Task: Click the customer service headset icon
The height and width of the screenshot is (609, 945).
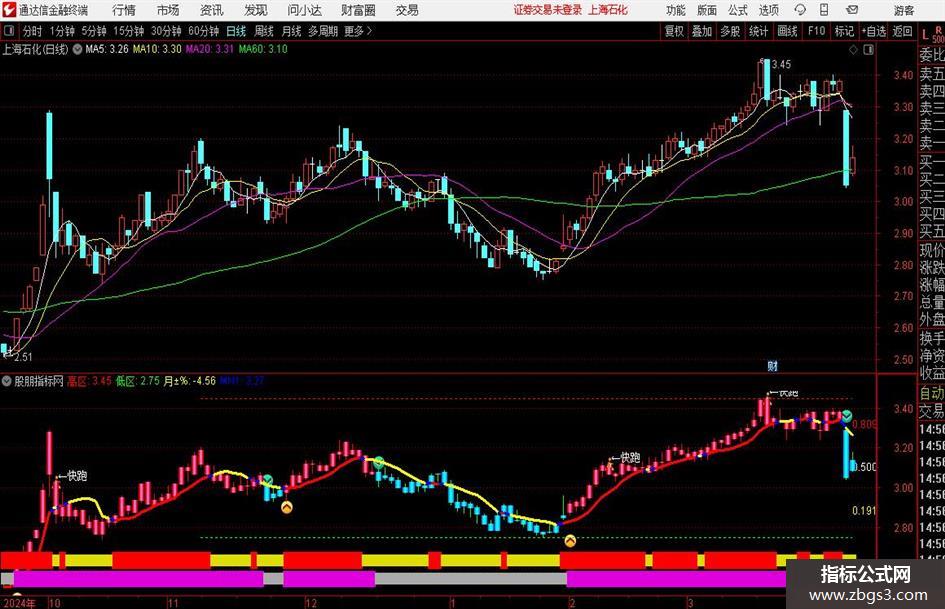Action: pos(800,10)
